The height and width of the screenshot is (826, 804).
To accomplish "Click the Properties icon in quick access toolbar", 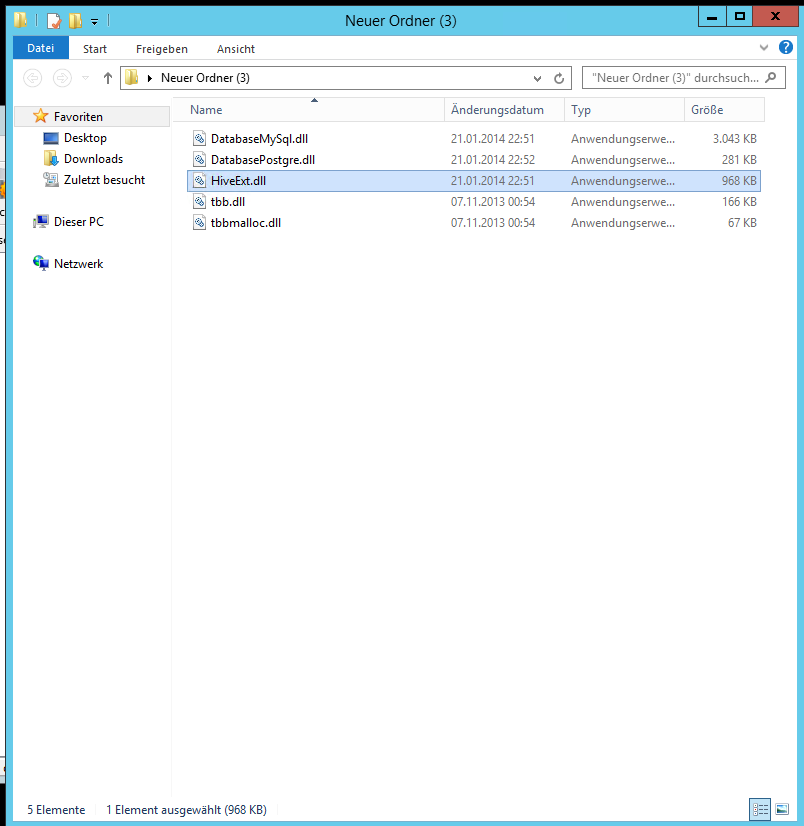I will (x=54, y=21).
